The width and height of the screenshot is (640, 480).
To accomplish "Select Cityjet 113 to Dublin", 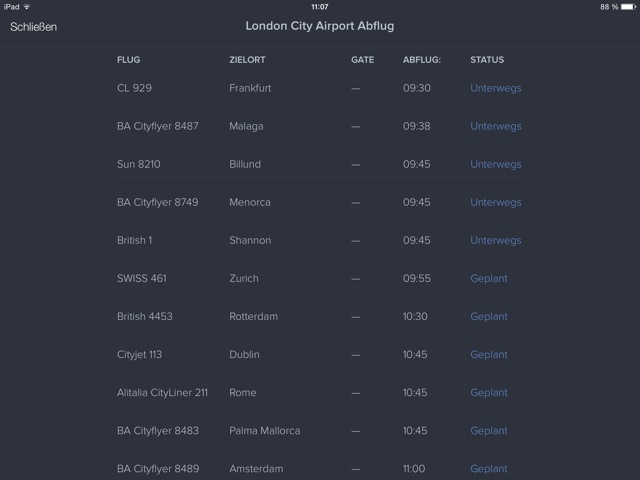I will click(139, 354).
